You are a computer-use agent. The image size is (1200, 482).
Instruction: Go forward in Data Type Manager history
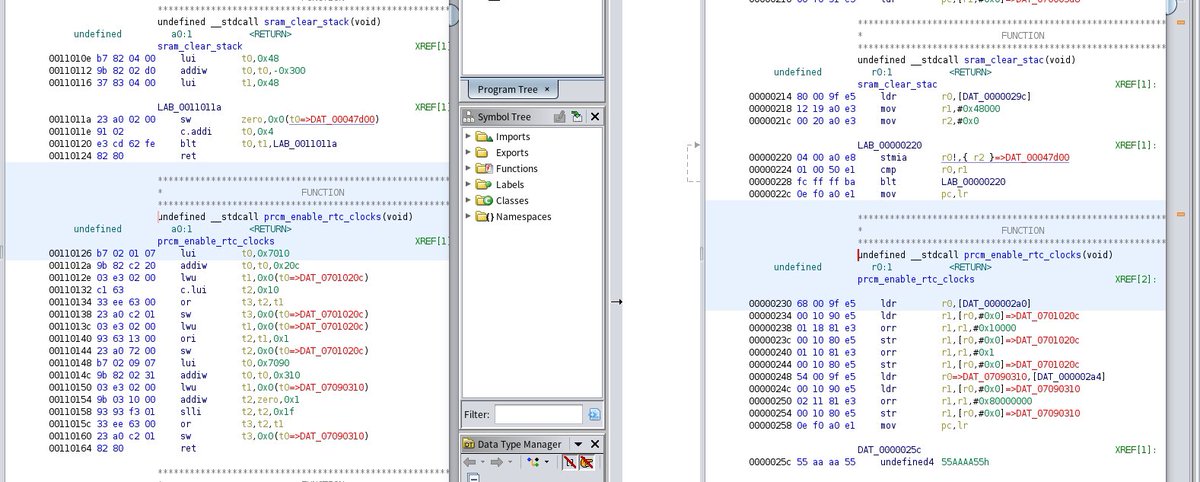coord(496,463)
